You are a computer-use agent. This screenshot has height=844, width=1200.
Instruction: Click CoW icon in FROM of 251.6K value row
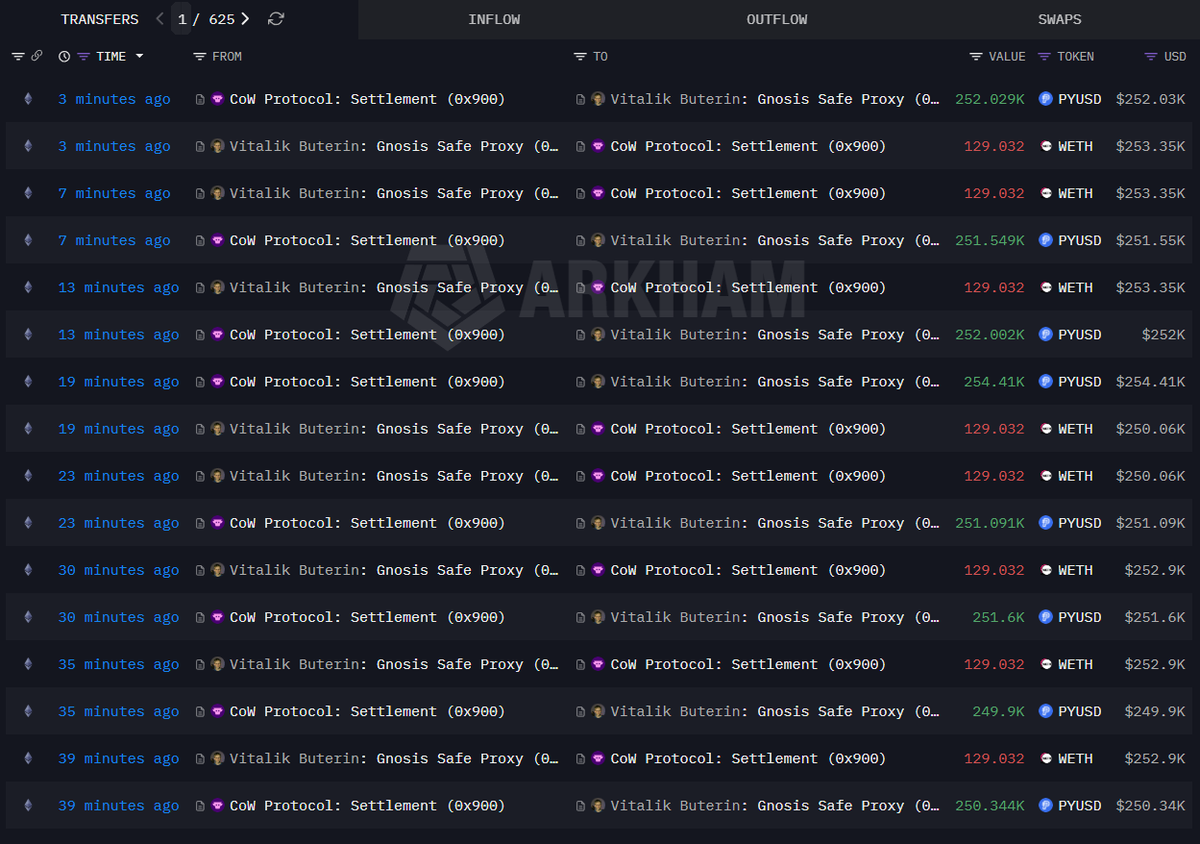coord(217,618)
